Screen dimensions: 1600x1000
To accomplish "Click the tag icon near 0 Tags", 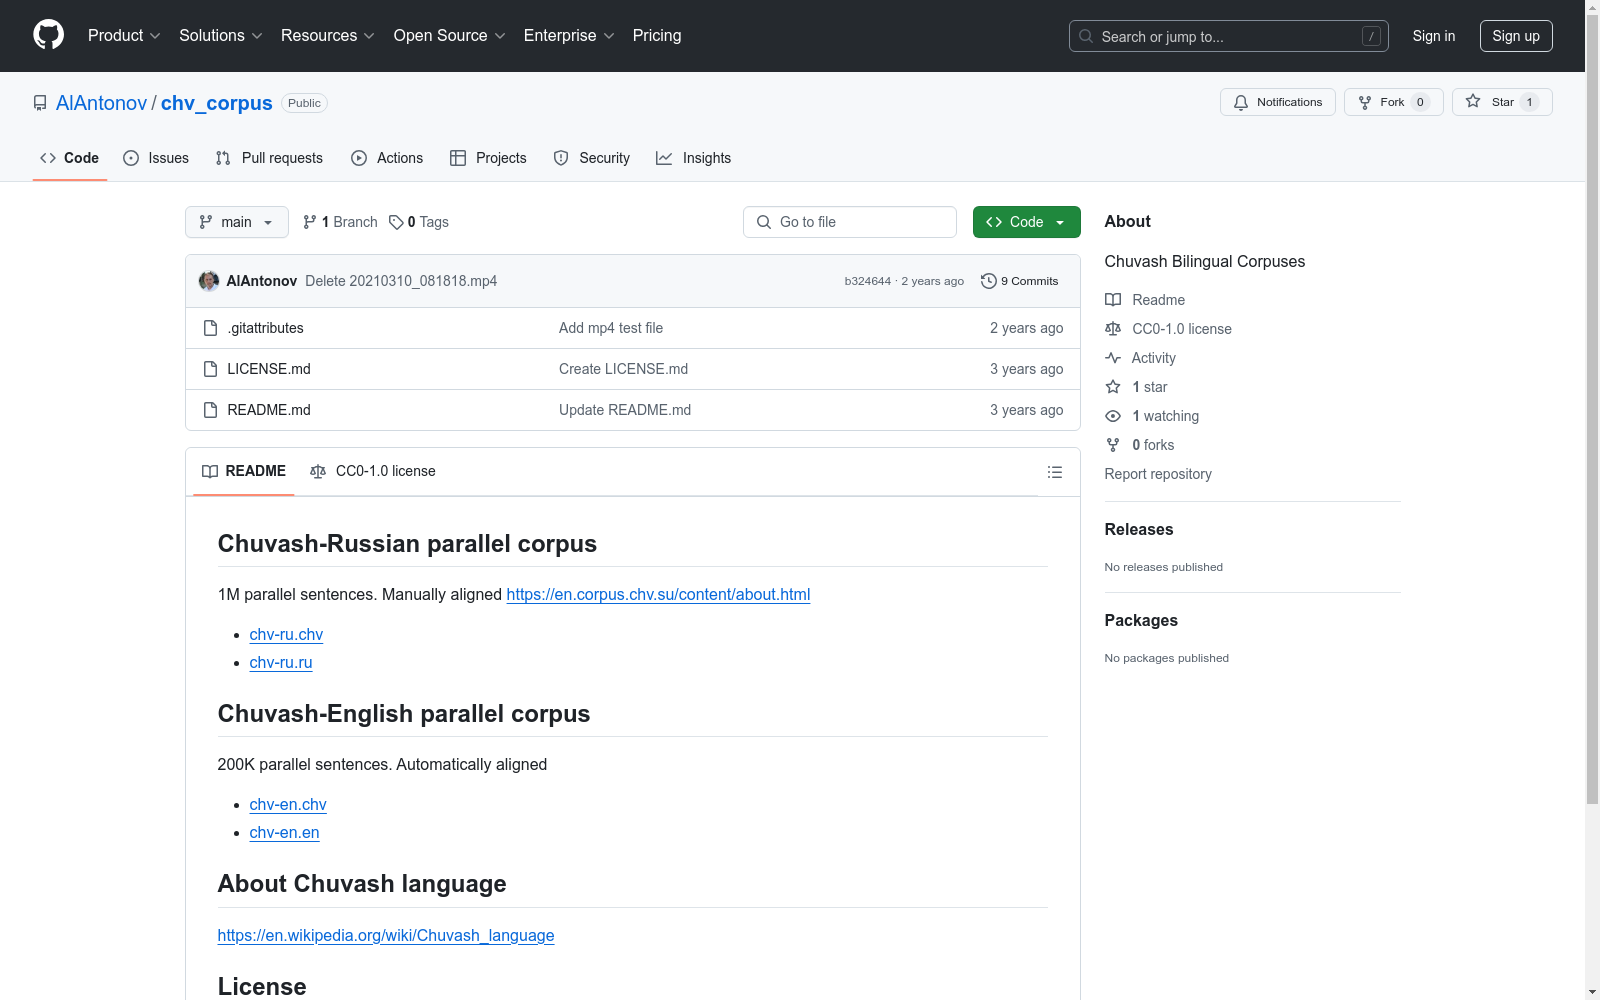I will [x=396, y=222].
